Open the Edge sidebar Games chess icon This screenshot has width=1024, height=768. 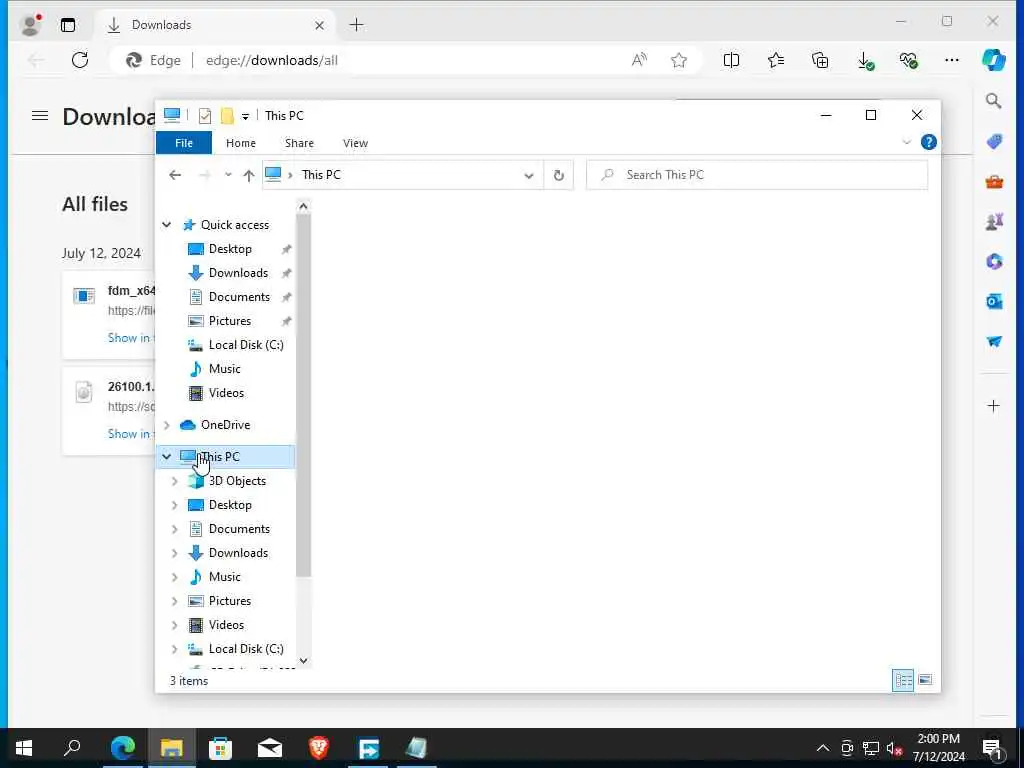993,222
